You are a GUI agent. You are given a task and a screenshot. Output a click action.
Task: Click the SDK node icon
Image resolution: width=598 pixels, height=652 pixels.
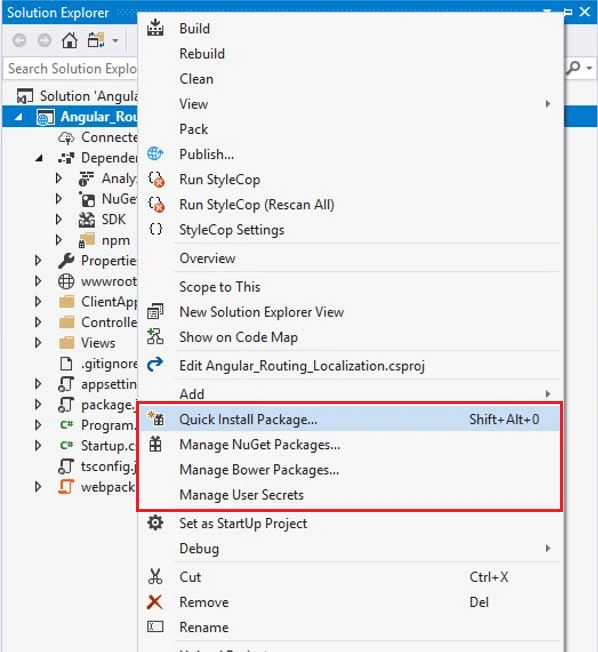tap(86, 220)
